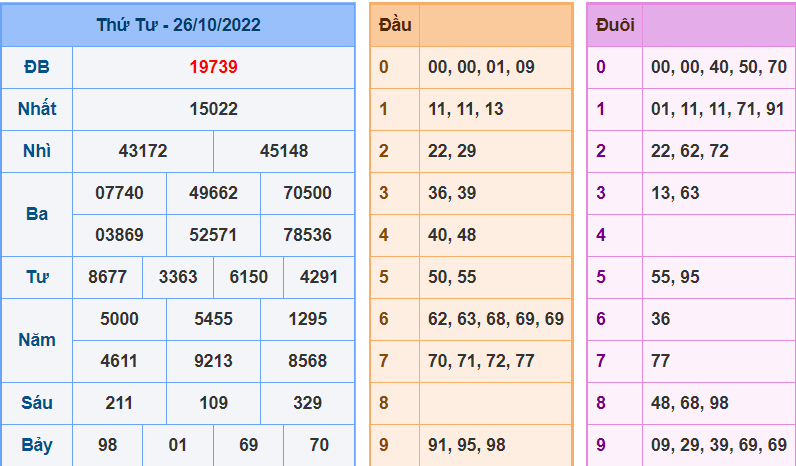Select sixth prize number 109

point(213,403)
